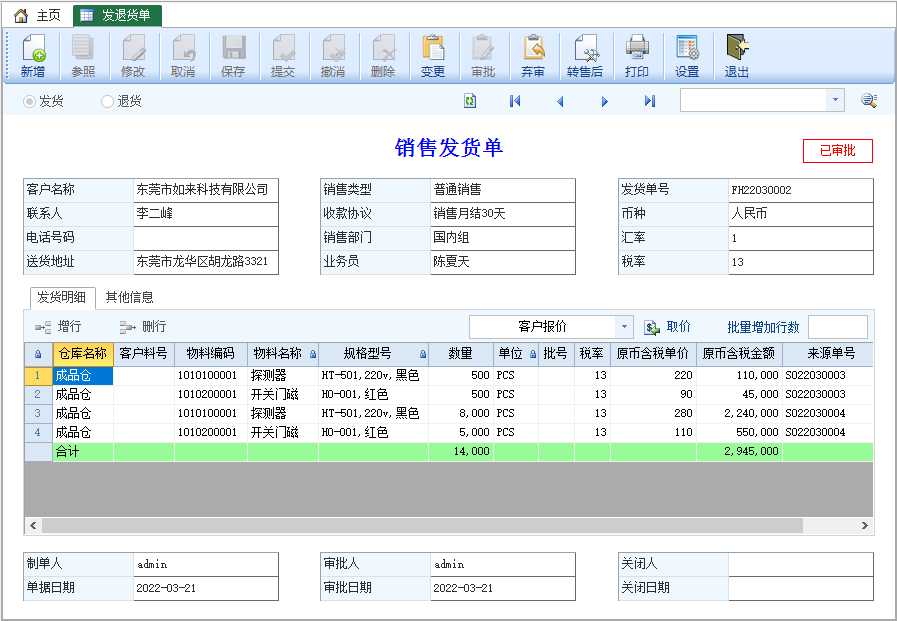
Task: Click the 参照 (Reference) toolbar icon
Action: tap(83, 55)
